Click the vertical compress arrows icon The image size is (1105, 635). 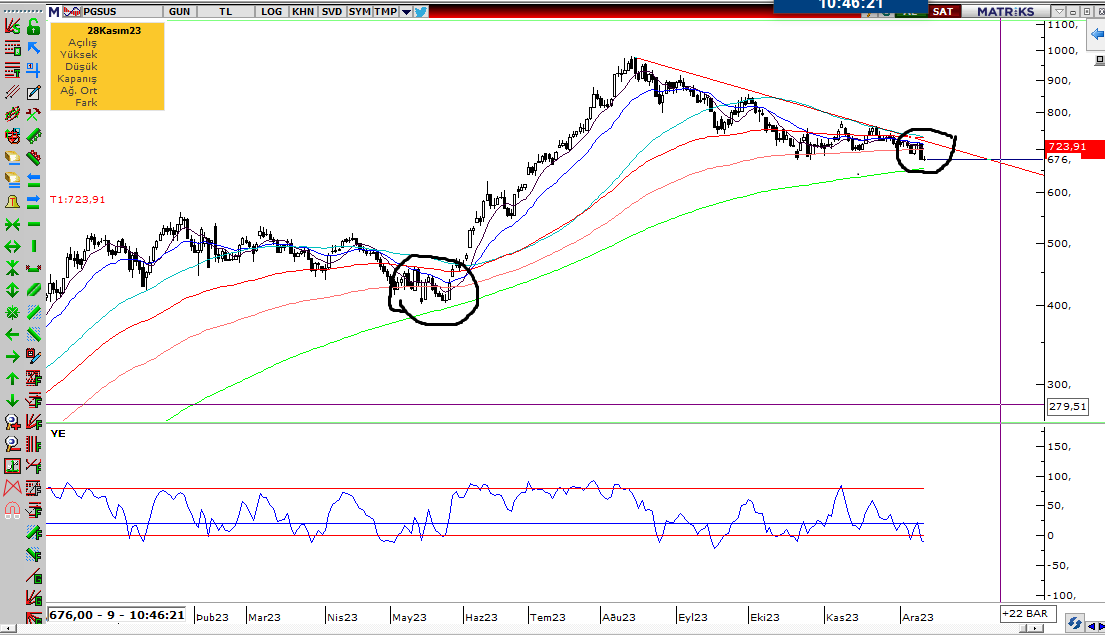tap(12, 268)
